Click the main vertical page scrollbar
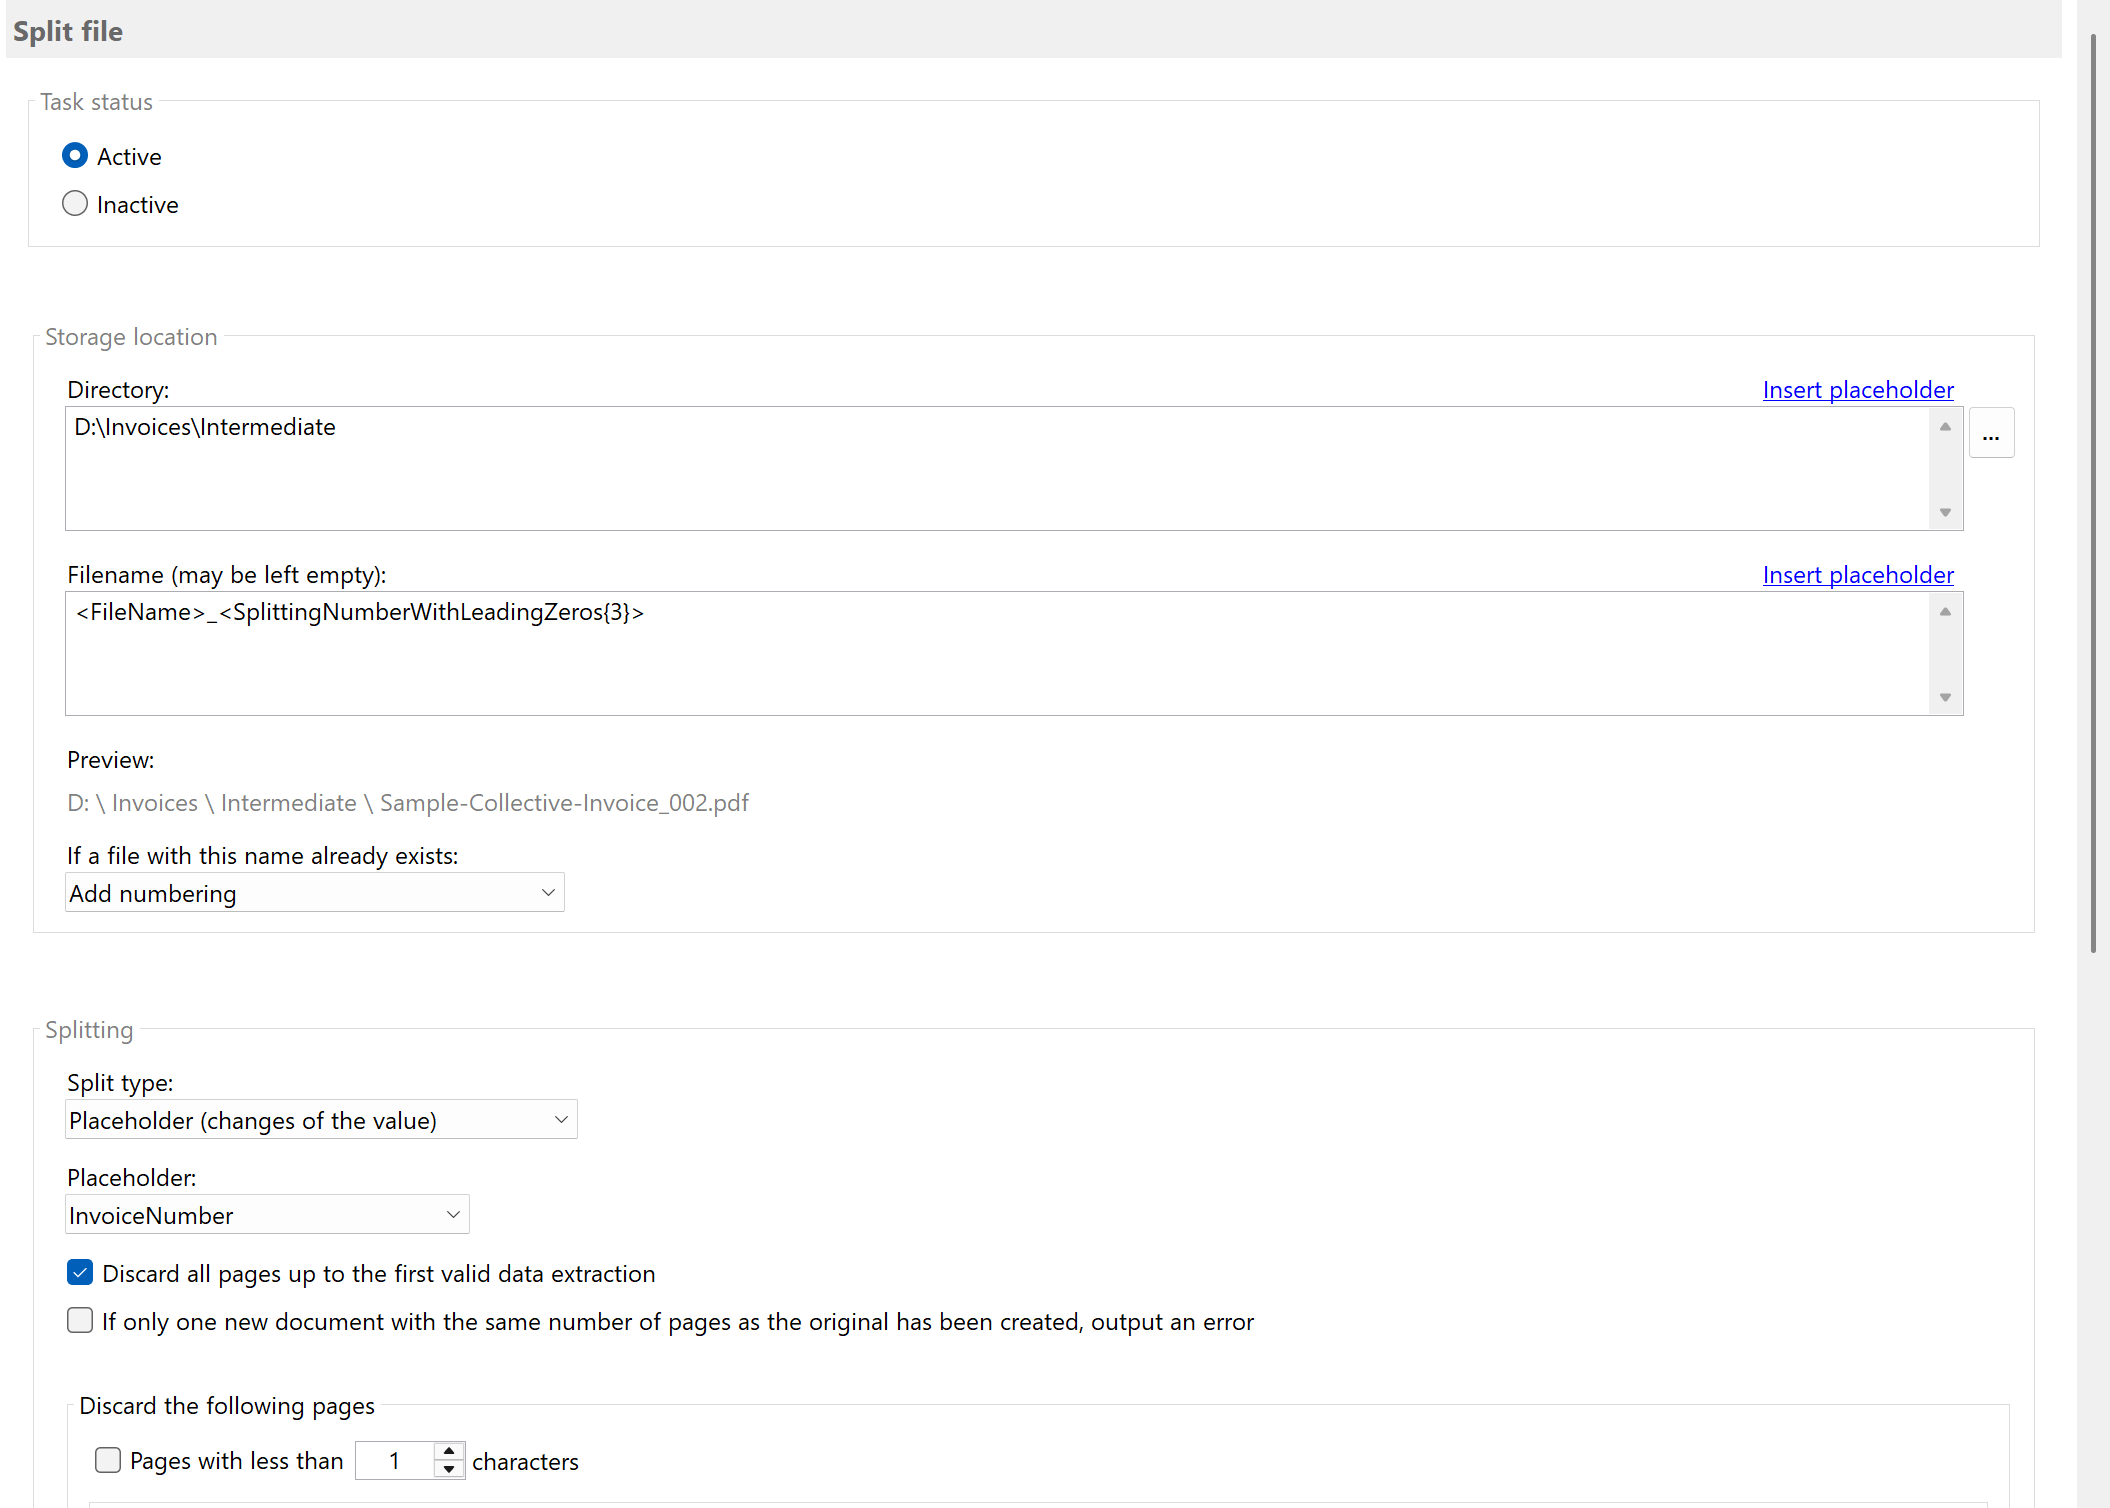This screenshot has width=2110, height=1508. (x=2092, y=490)
